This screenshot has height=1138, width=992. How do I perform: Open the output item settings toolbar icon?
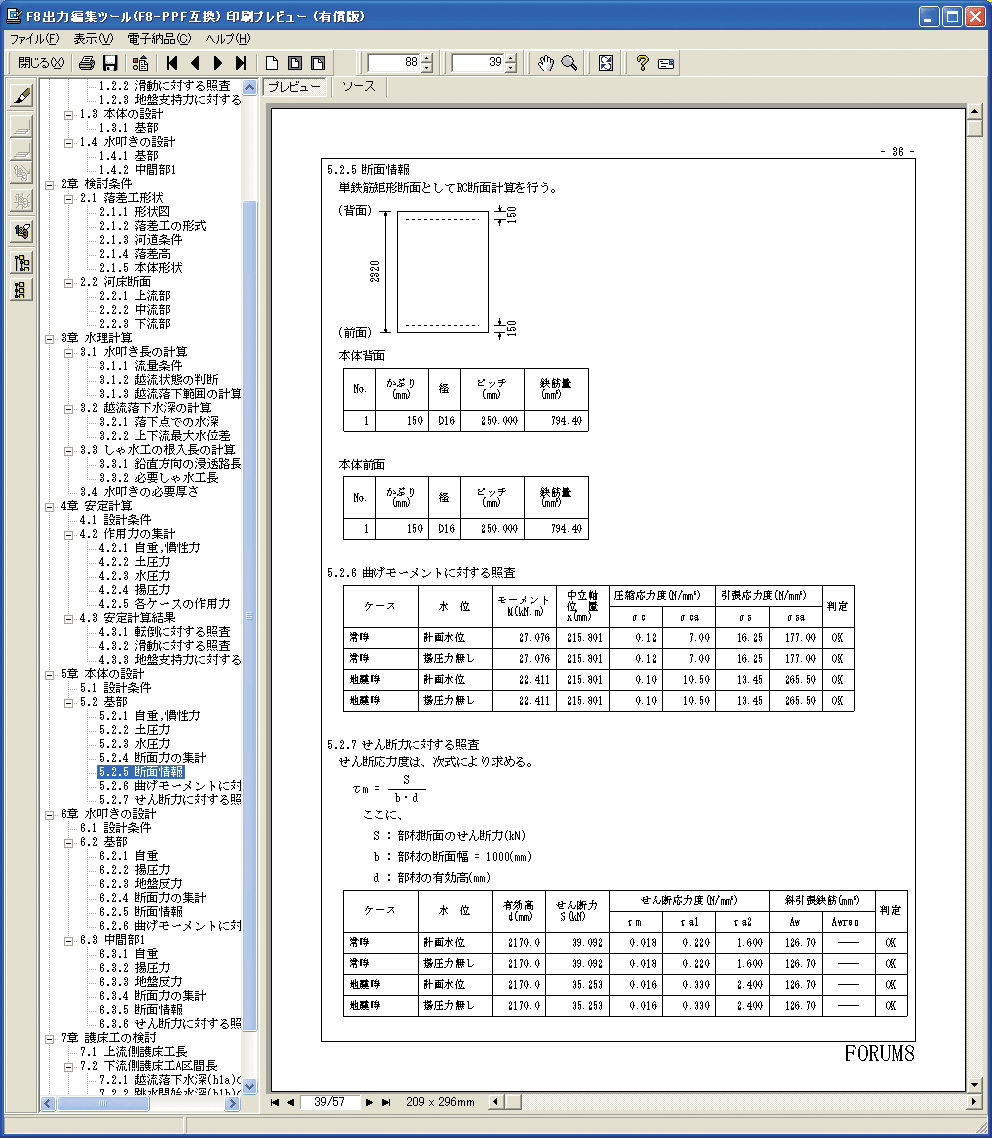click(x=141, y=63)
